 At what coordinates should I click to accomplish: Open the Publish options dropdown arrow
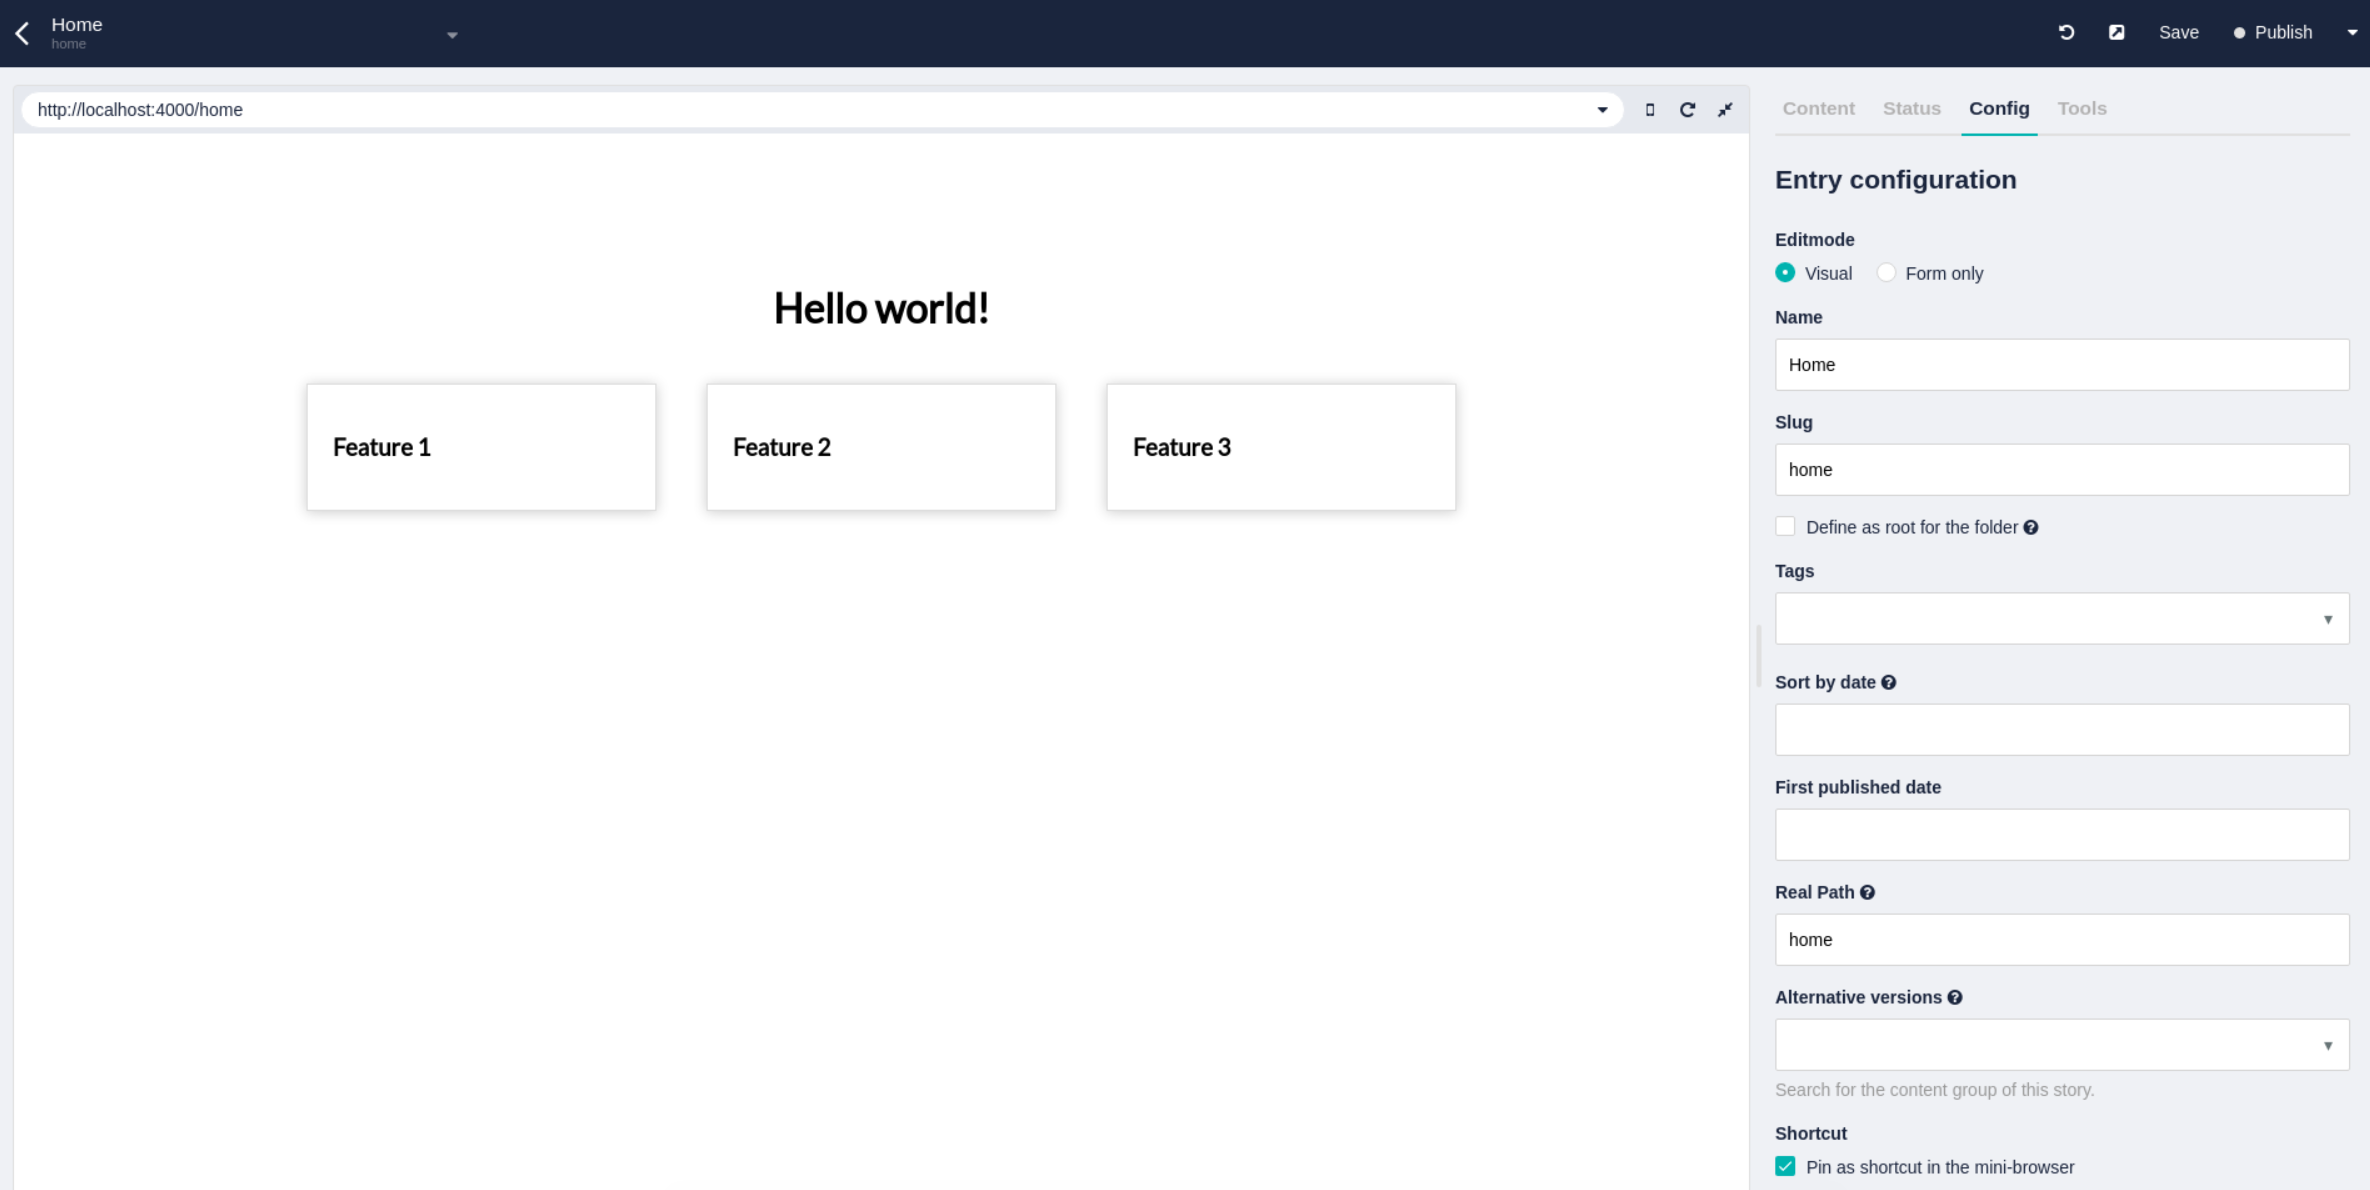coord(2352,32)
